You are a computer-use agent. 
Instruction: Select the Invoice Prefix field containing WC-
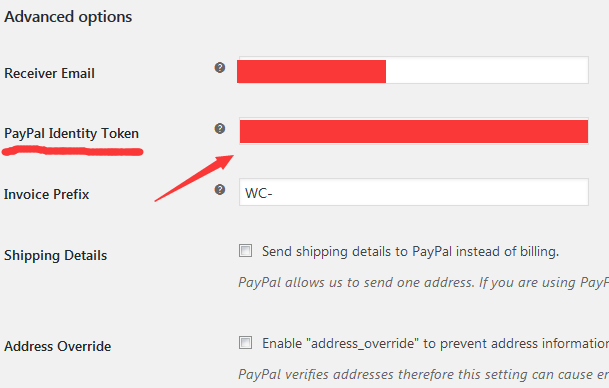(413, 192)
